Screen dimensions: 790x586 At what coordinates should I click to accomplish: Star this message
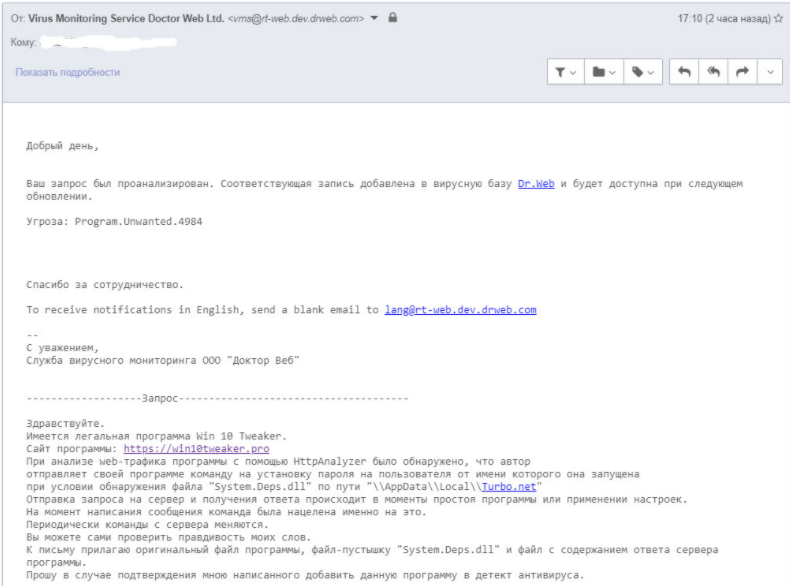(779, 19)
